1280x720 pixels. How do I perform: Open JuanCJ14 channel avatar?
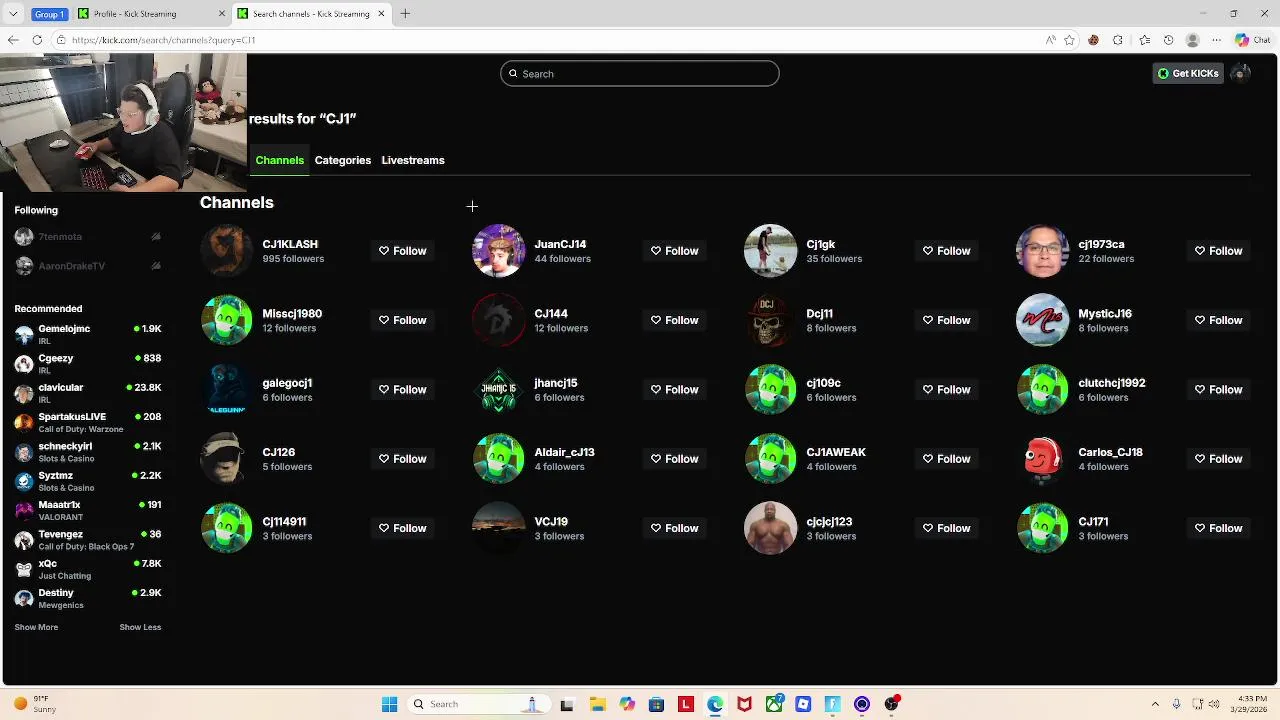(x=499, y=251)
